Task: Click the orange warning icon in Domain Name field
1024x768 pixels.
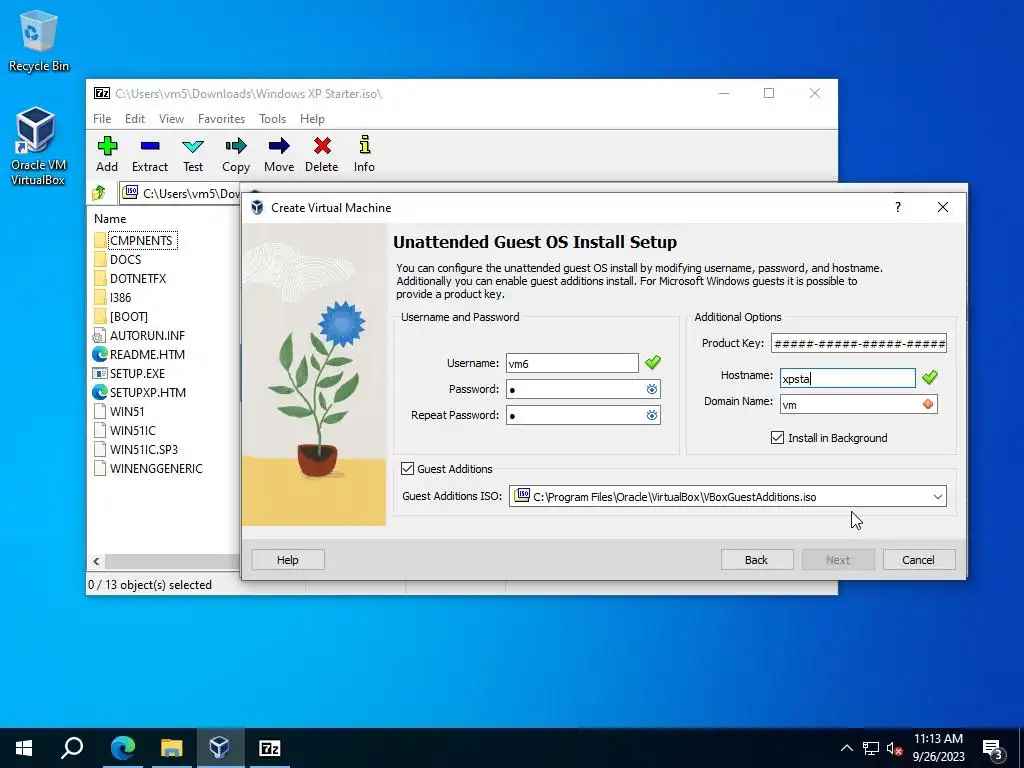Action: (927, 404)
